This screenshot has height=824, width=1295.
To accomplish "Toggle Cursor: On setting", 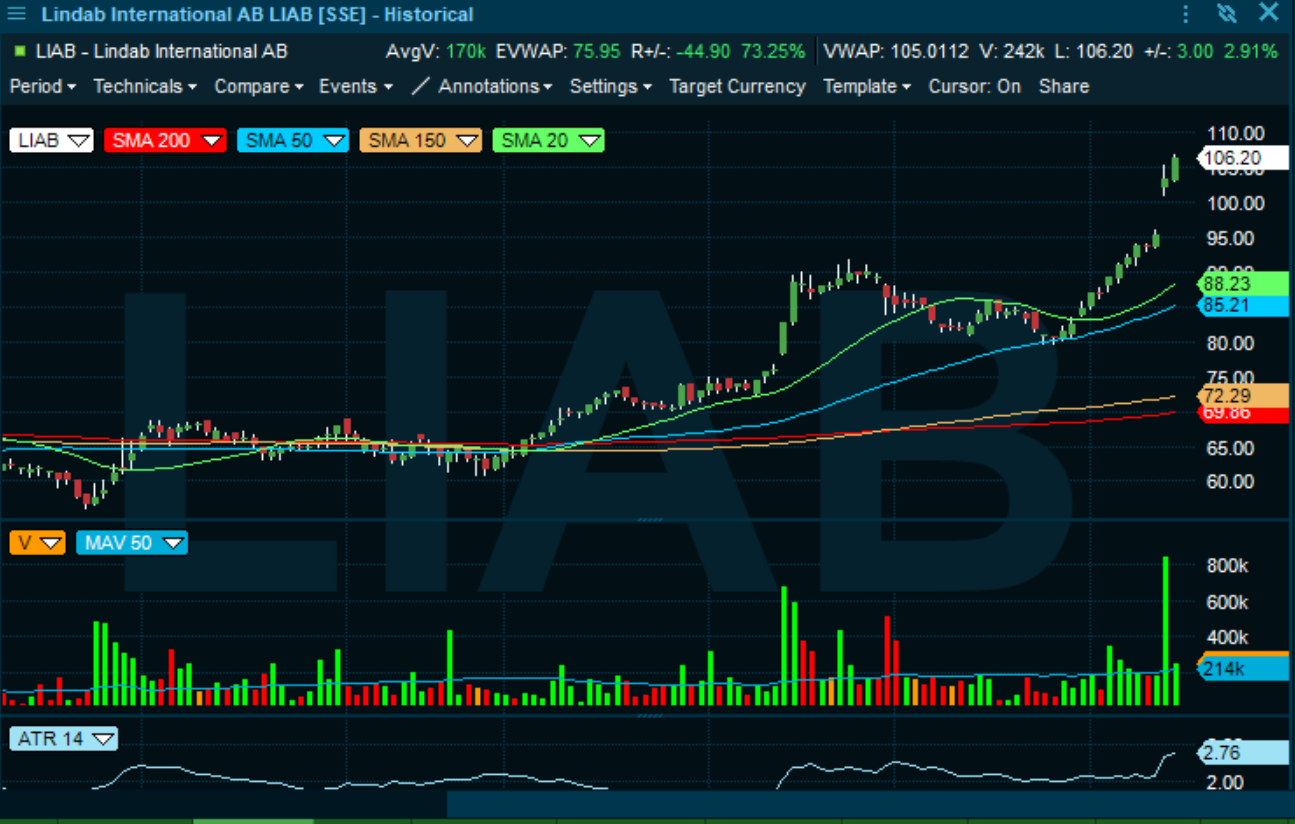I will [975, 87].
